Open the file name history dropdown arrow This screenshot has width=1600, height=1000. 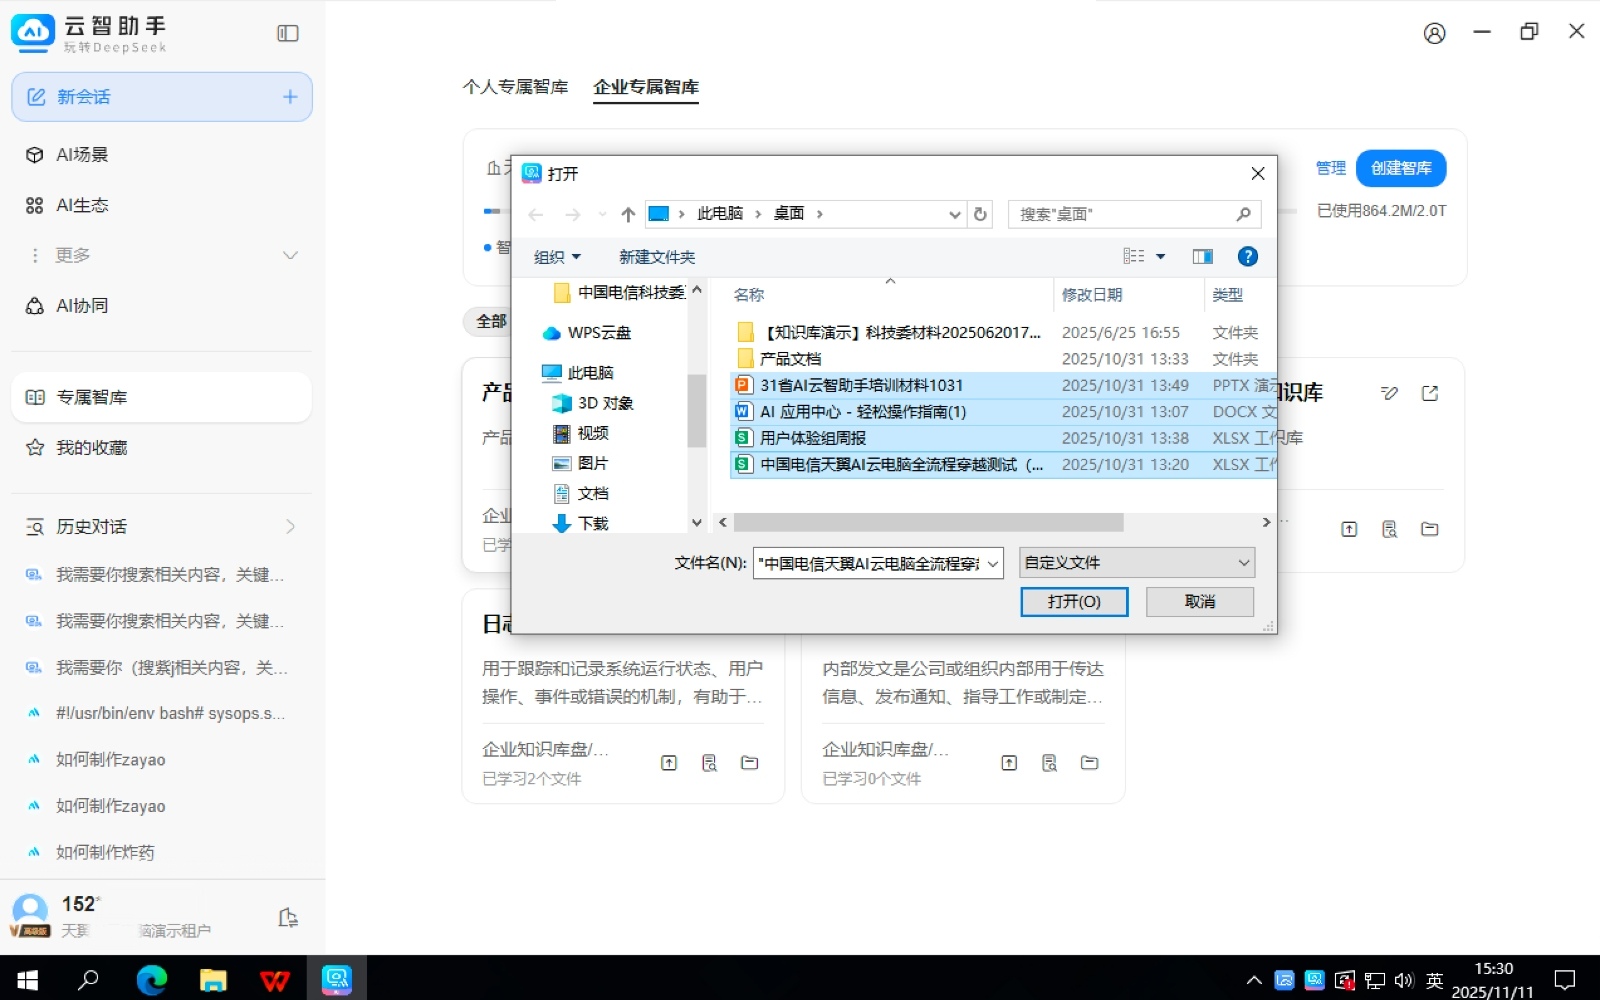(x=993, y=563)
